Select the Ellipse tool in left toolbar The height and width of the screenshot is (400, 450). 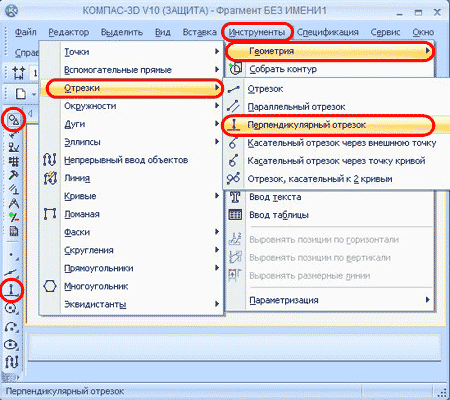click(12, 344)
